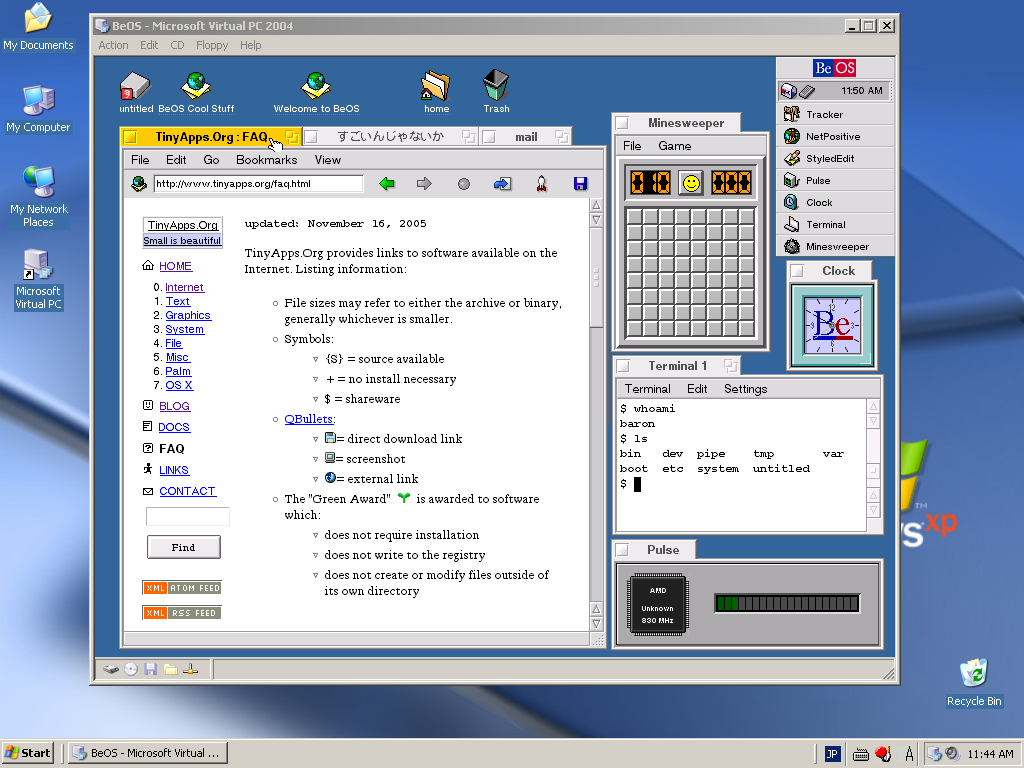
Task: Click the zoom box on Terminal 1 tab
Action: coord(731,366)
